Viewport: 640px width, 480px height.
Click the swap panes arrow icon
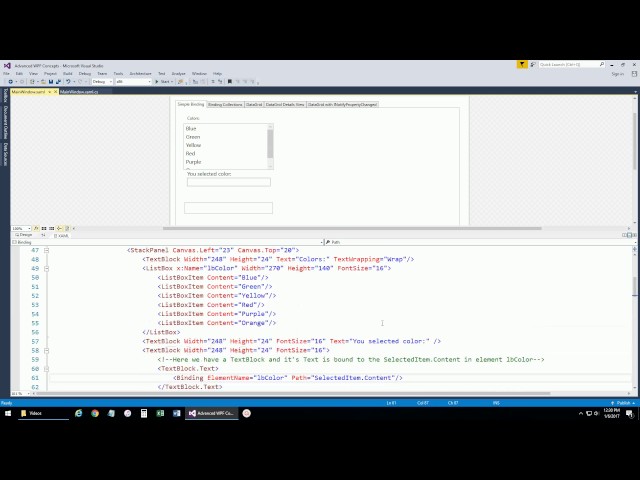click(44, 235)
